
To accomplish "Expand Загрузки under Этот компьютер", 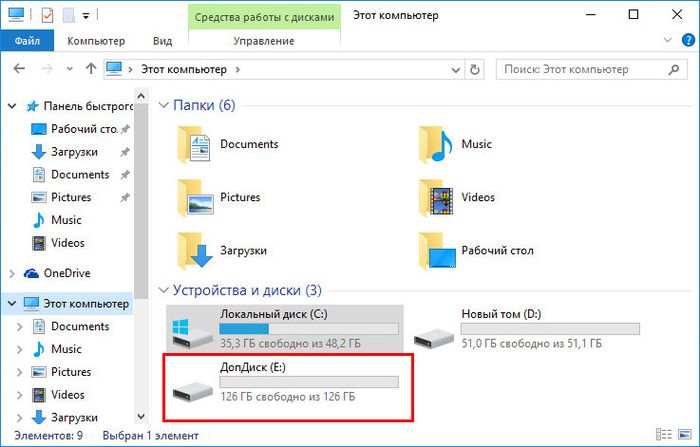I will point(19,418).
